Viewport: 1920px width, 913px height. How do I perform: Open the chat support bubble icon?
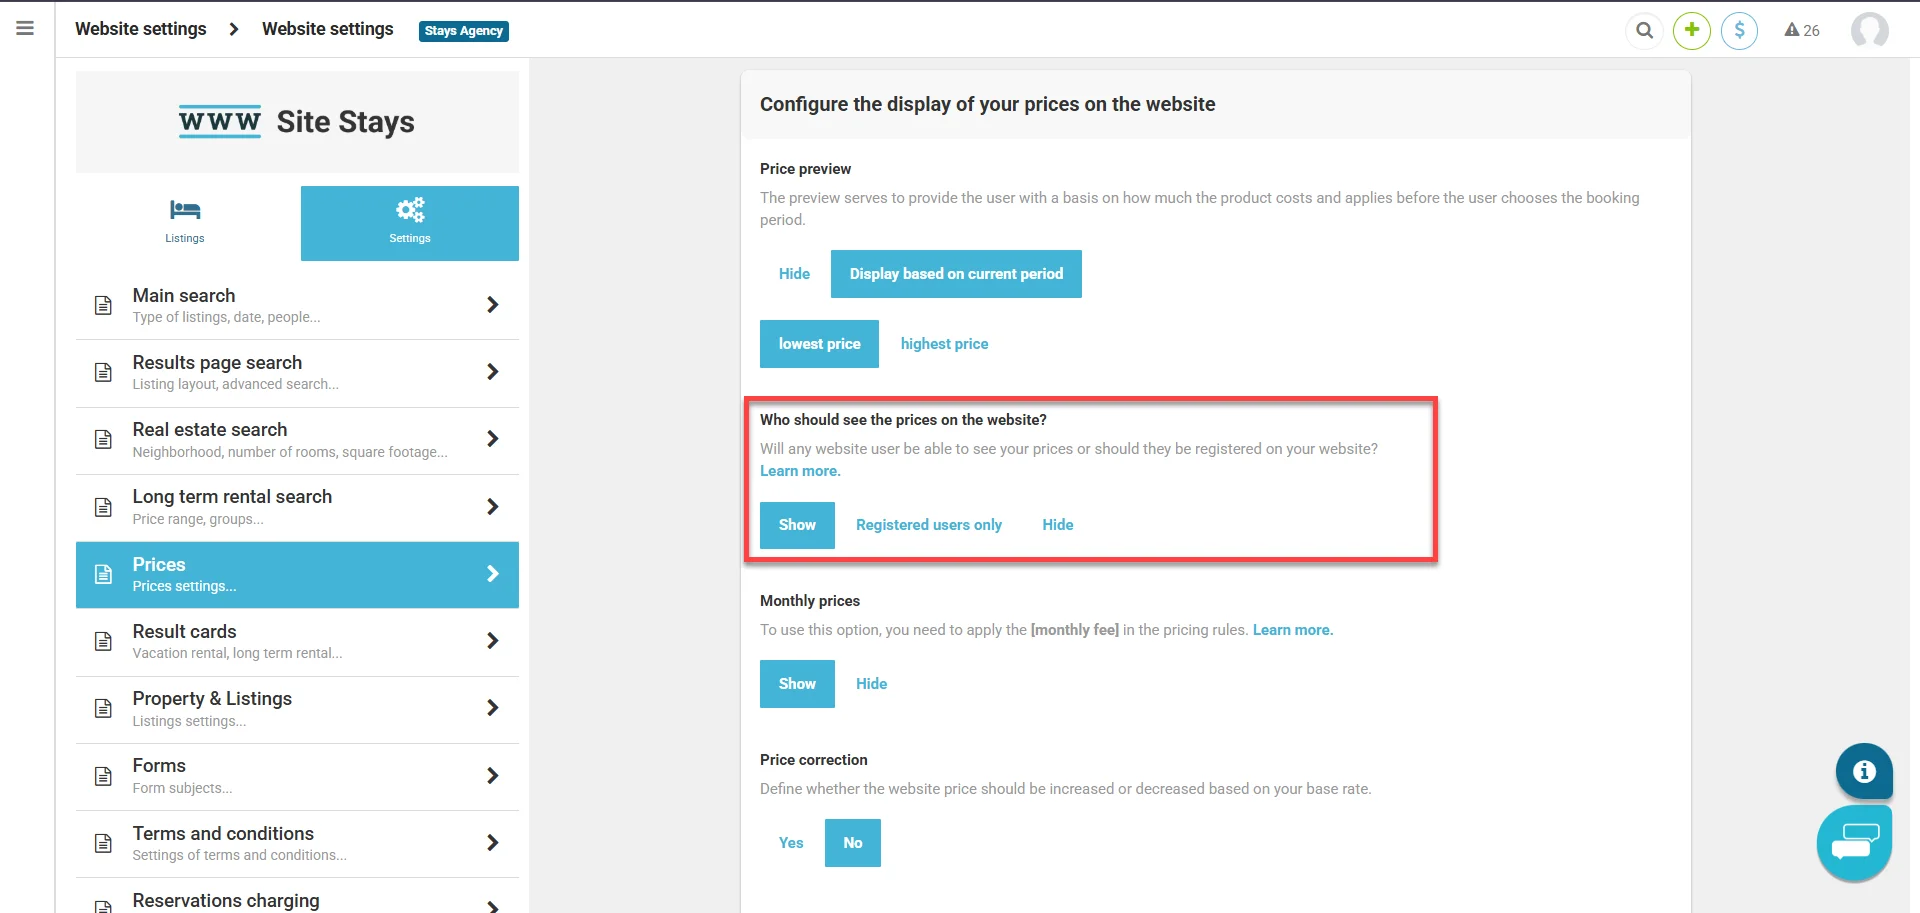(1855, 843)
